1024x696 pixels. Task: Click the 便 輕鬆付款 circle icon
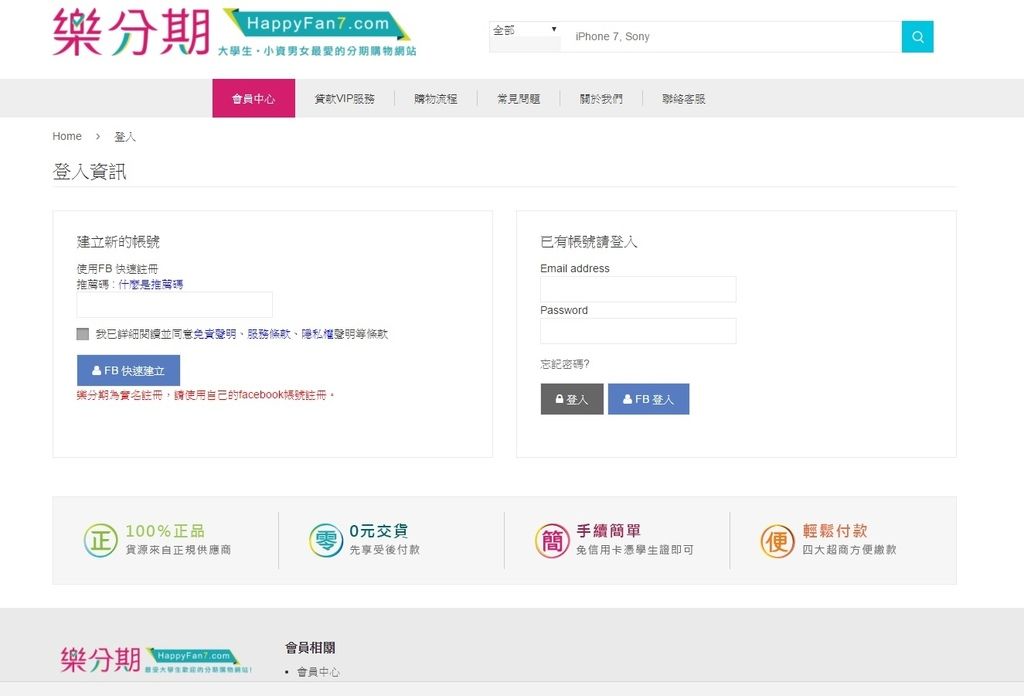coord(777,541)
